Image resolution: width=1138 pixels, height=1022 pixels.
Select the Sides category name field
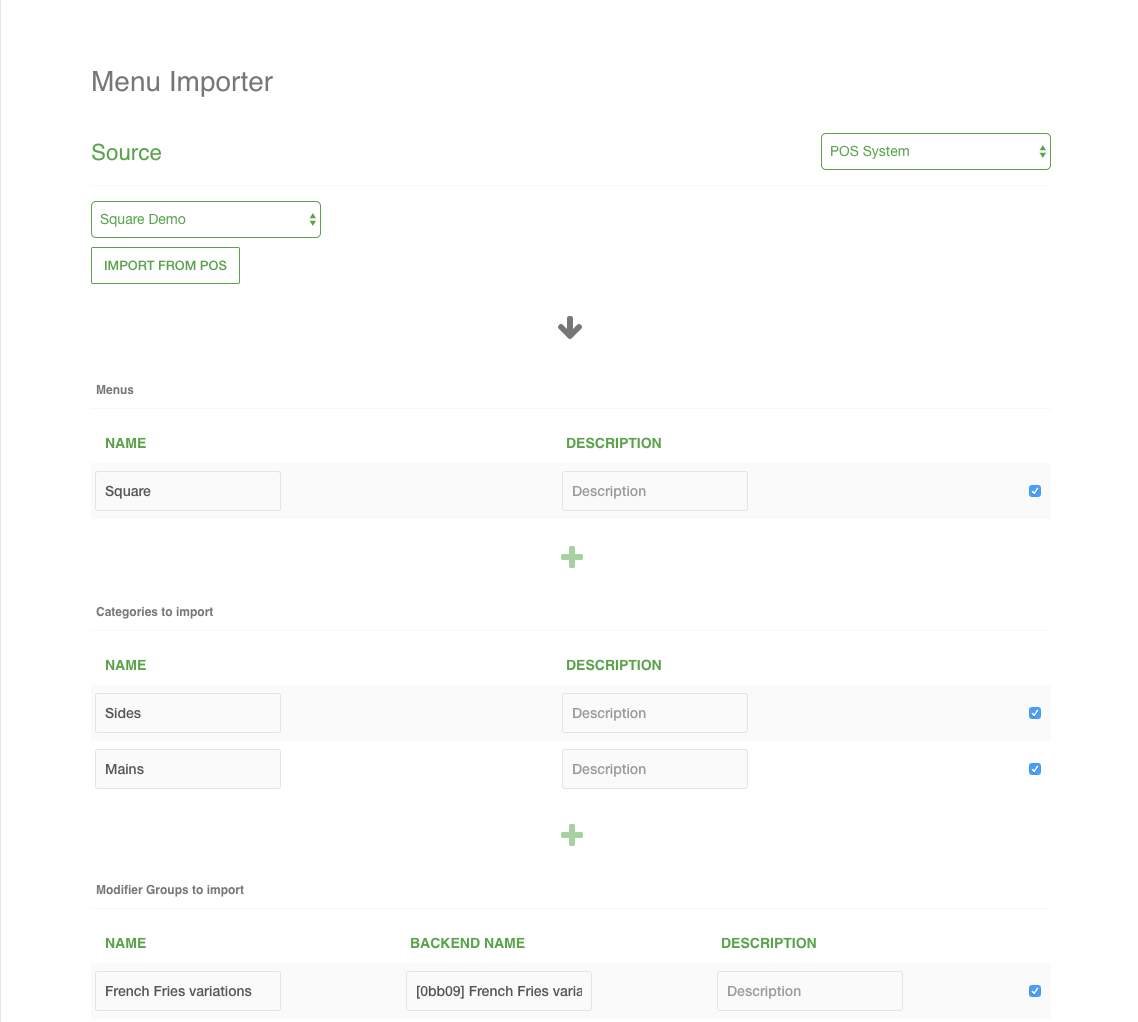(x=187, y=713)
